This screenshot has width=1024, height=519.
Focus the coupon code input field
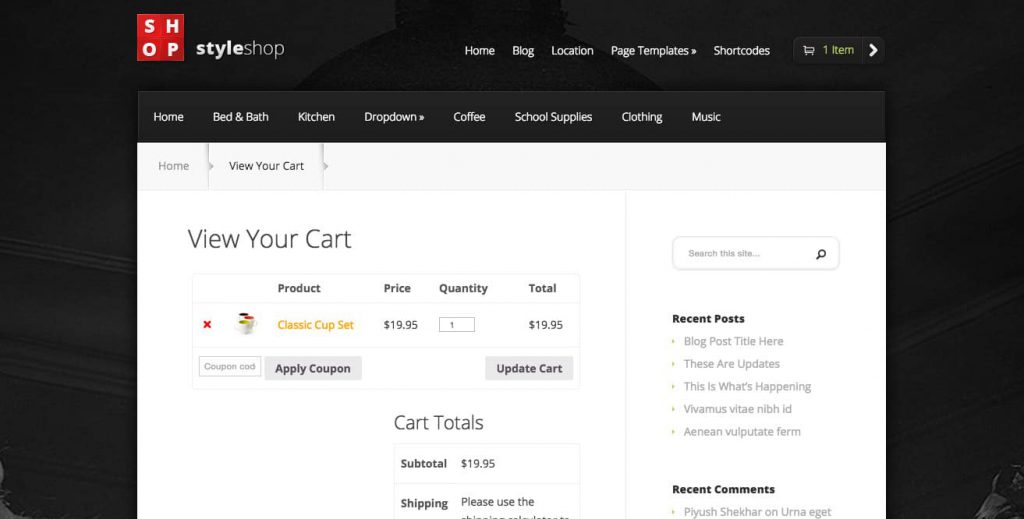(229, 367)
